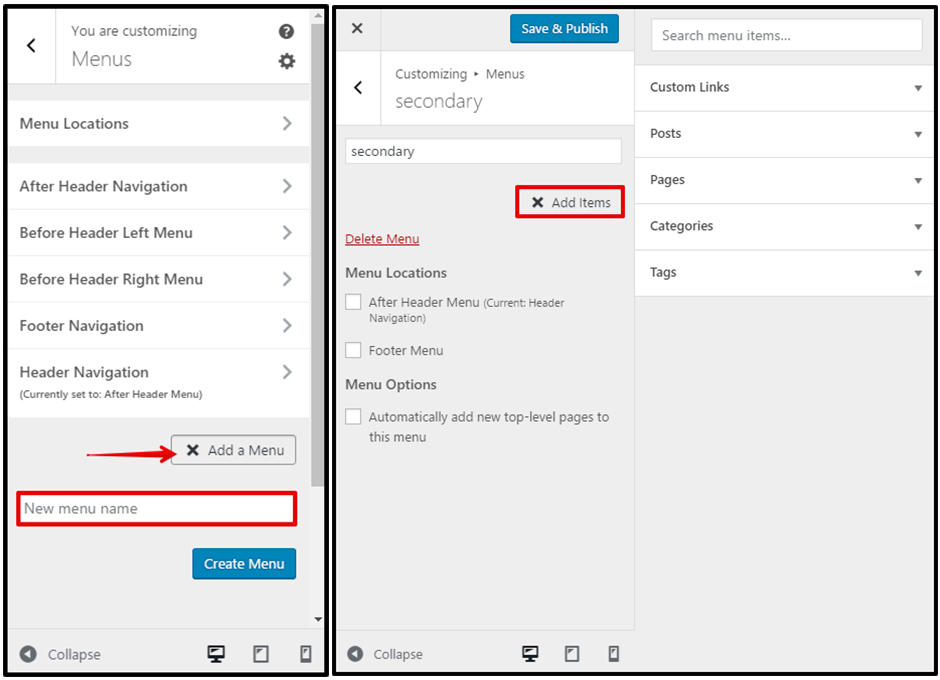Click Save & Publish button
This screenshot has width=940, height=680.
(564, 28)
